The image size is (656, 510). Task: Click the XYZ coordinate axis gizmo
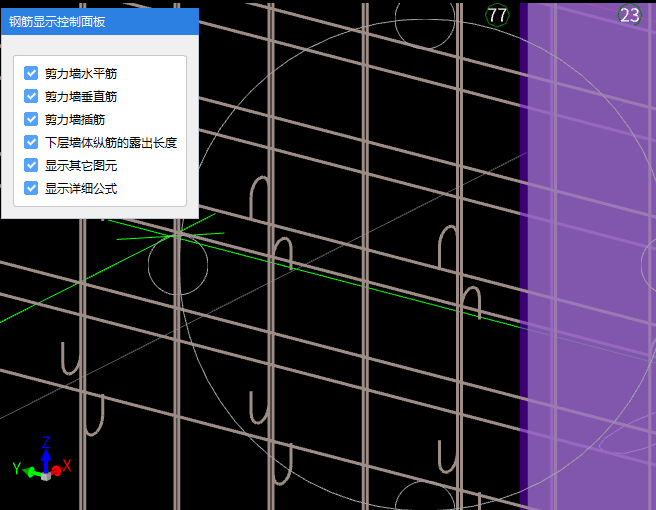(x=43, y=459)
